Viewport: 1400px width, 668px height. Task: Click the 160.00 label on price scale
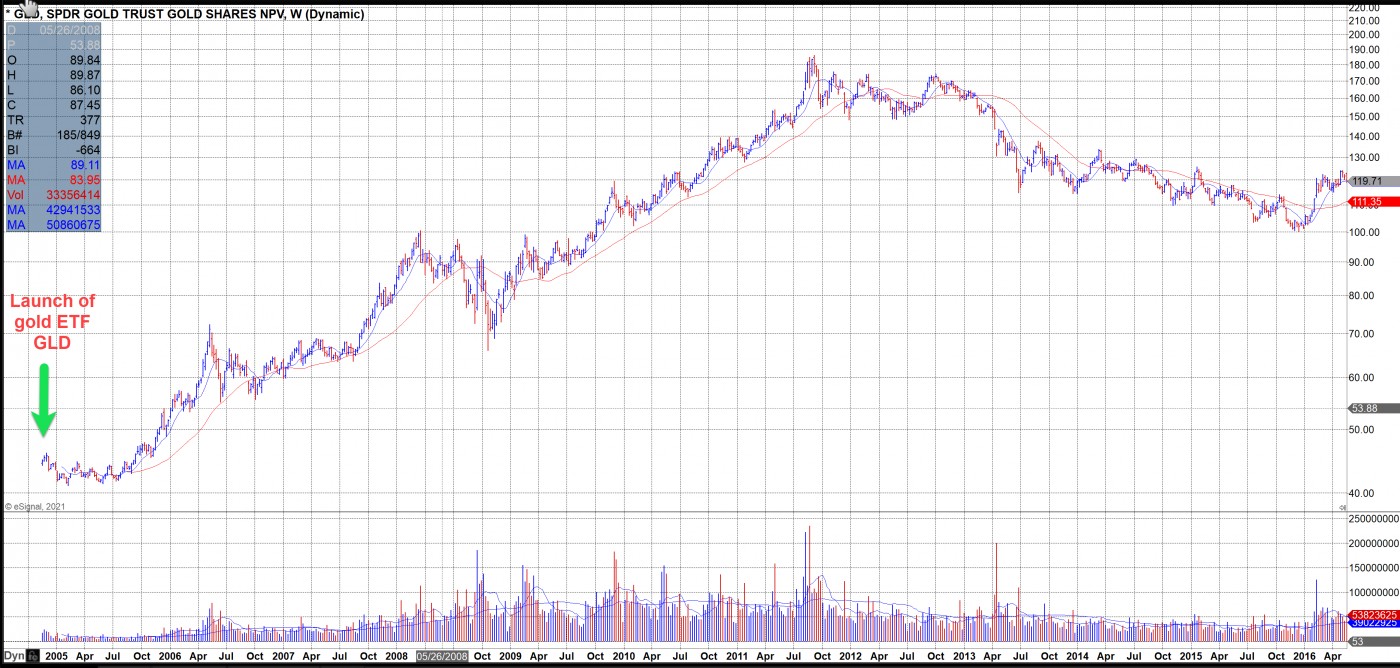point(1365,99)
